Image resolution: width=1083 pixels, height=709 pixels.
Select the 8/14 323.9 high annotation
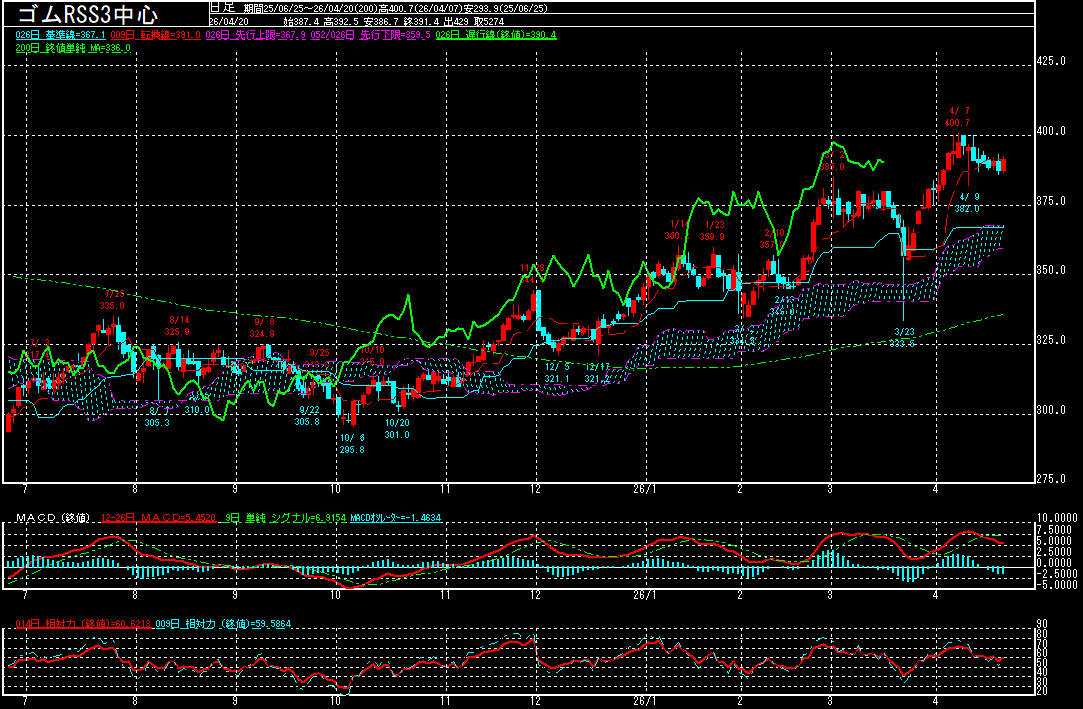point(177,325)
